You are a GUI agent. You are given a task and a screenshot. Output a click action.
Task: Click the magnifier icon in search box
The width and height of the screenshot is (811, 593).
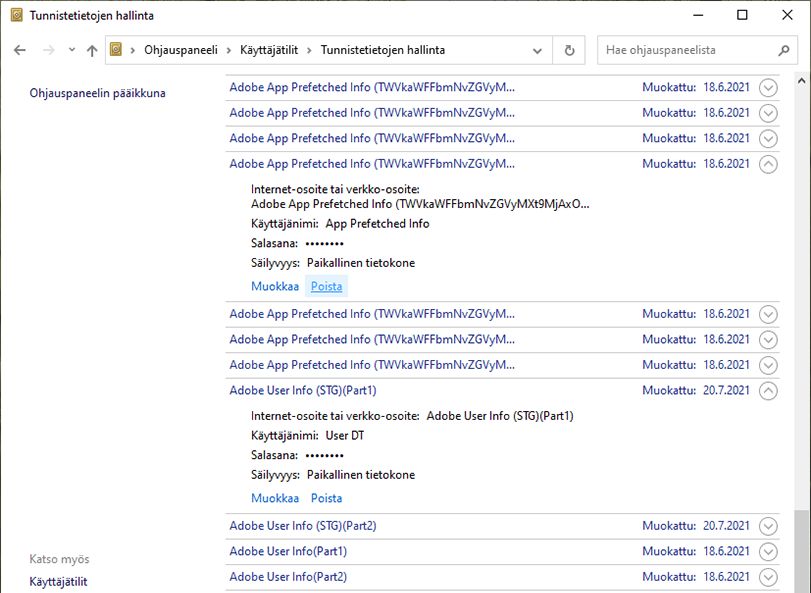784,50
